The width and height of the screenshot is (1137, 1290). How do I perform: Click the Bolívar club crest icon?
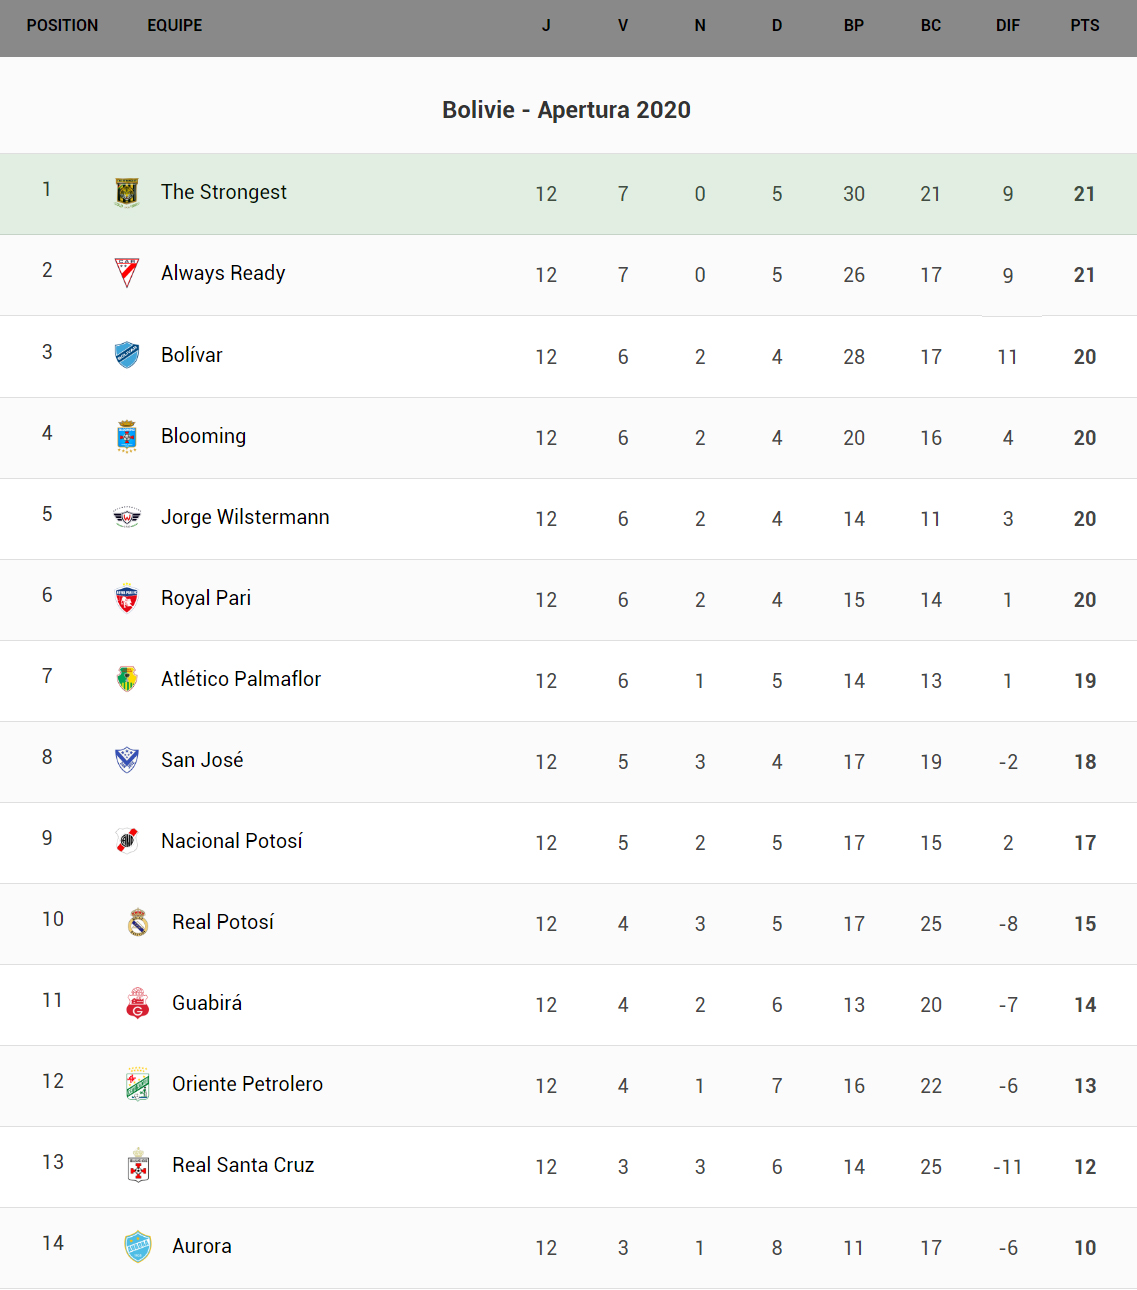(x=127, y=355)
